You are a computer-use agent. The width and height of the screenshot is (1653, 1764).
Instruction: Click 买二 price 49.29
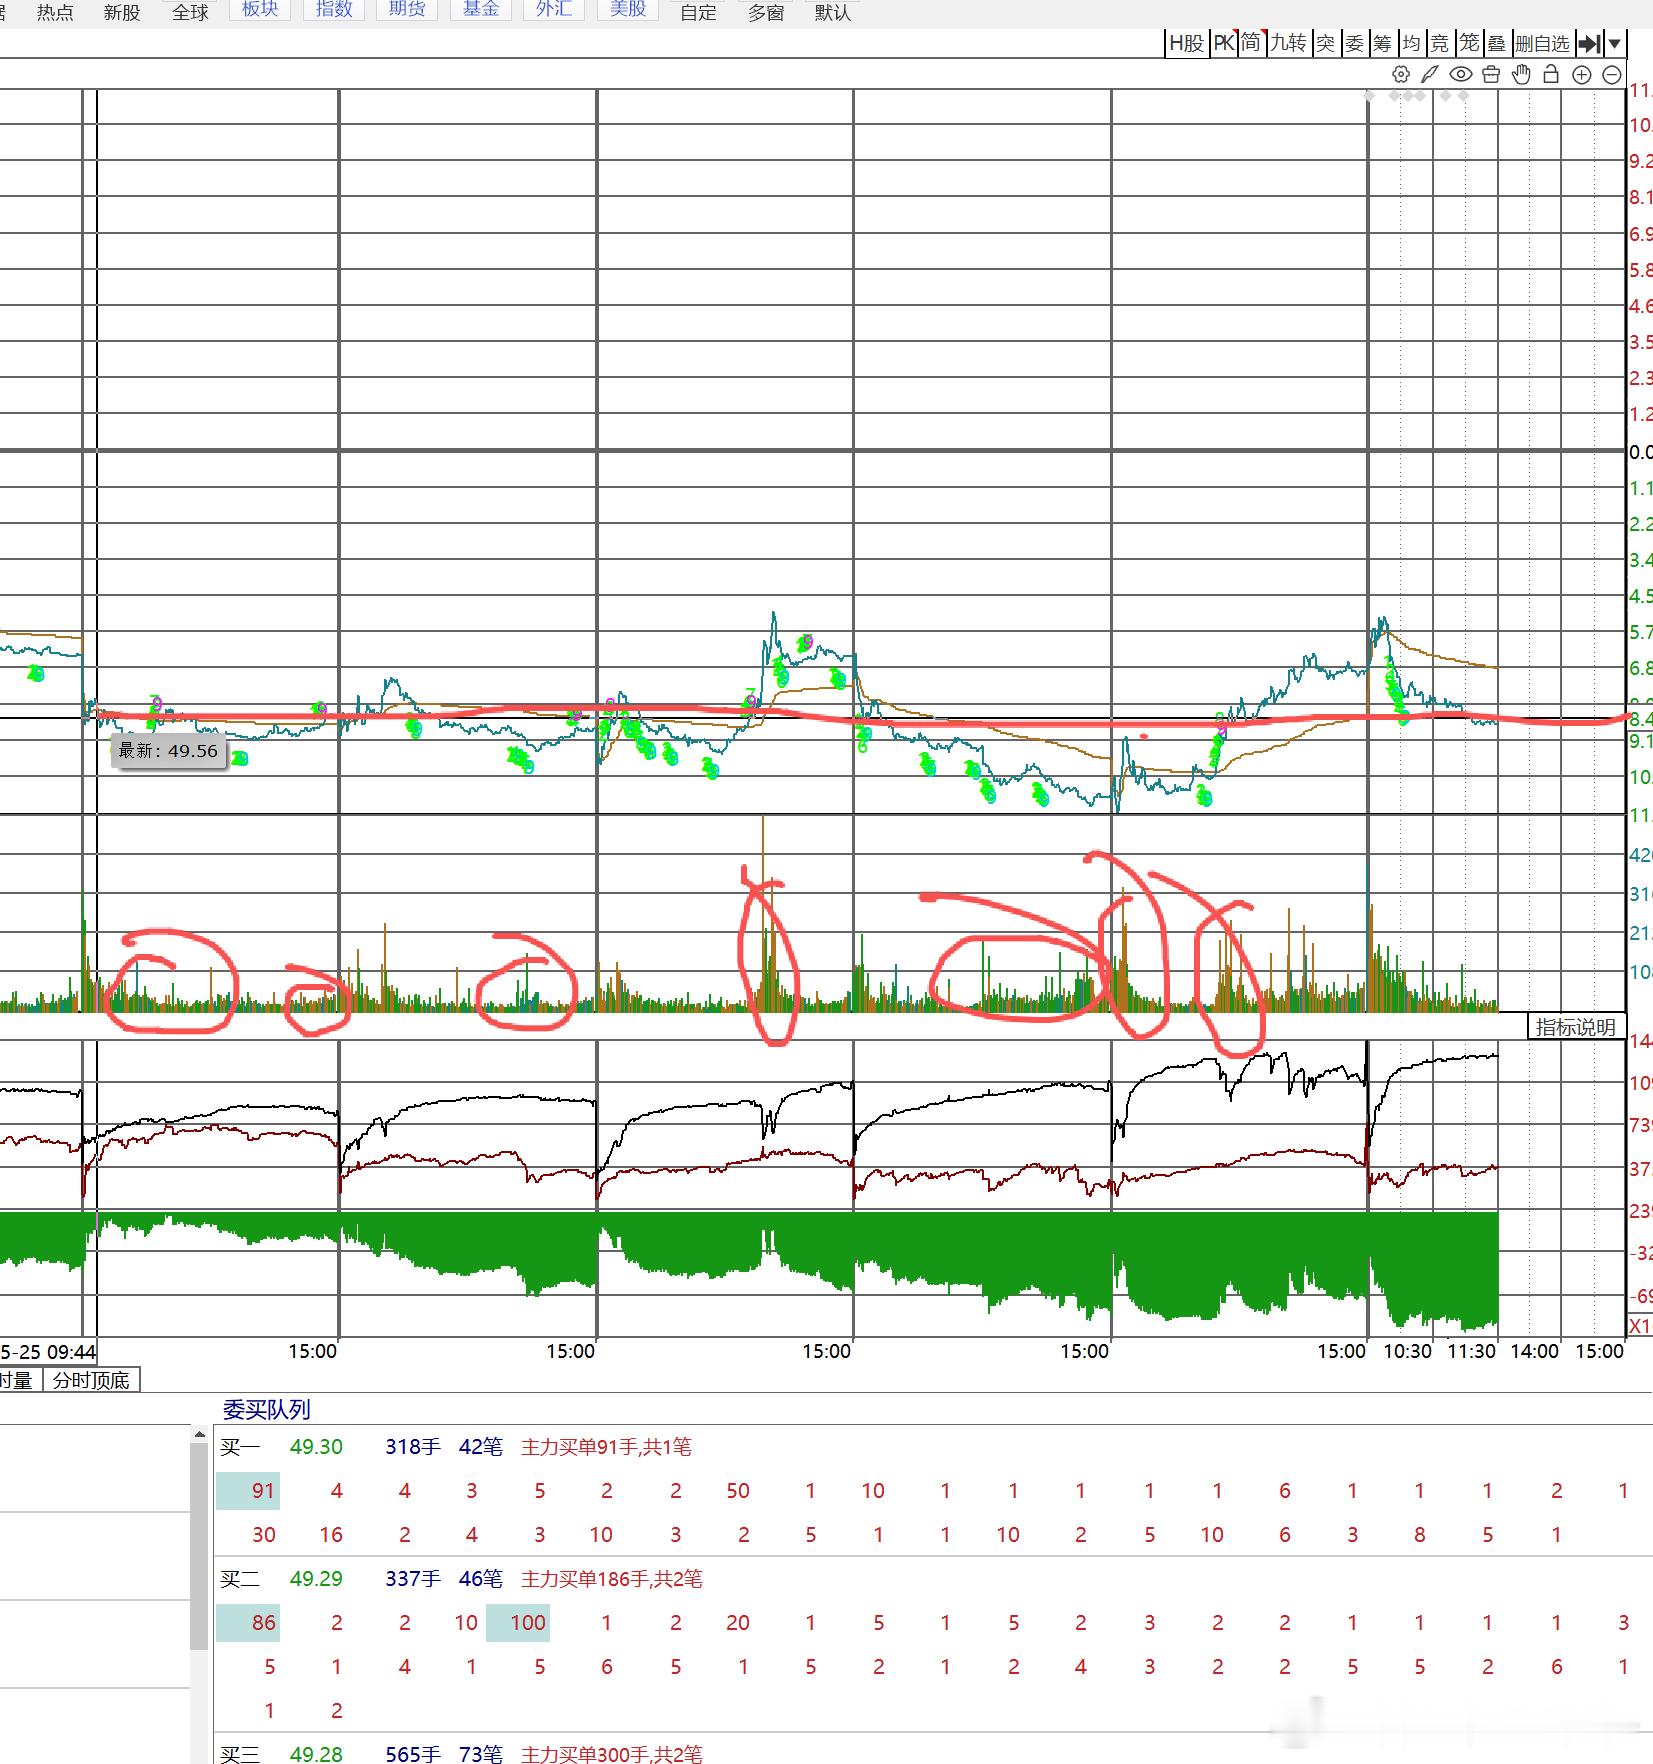coord(316,1578)
